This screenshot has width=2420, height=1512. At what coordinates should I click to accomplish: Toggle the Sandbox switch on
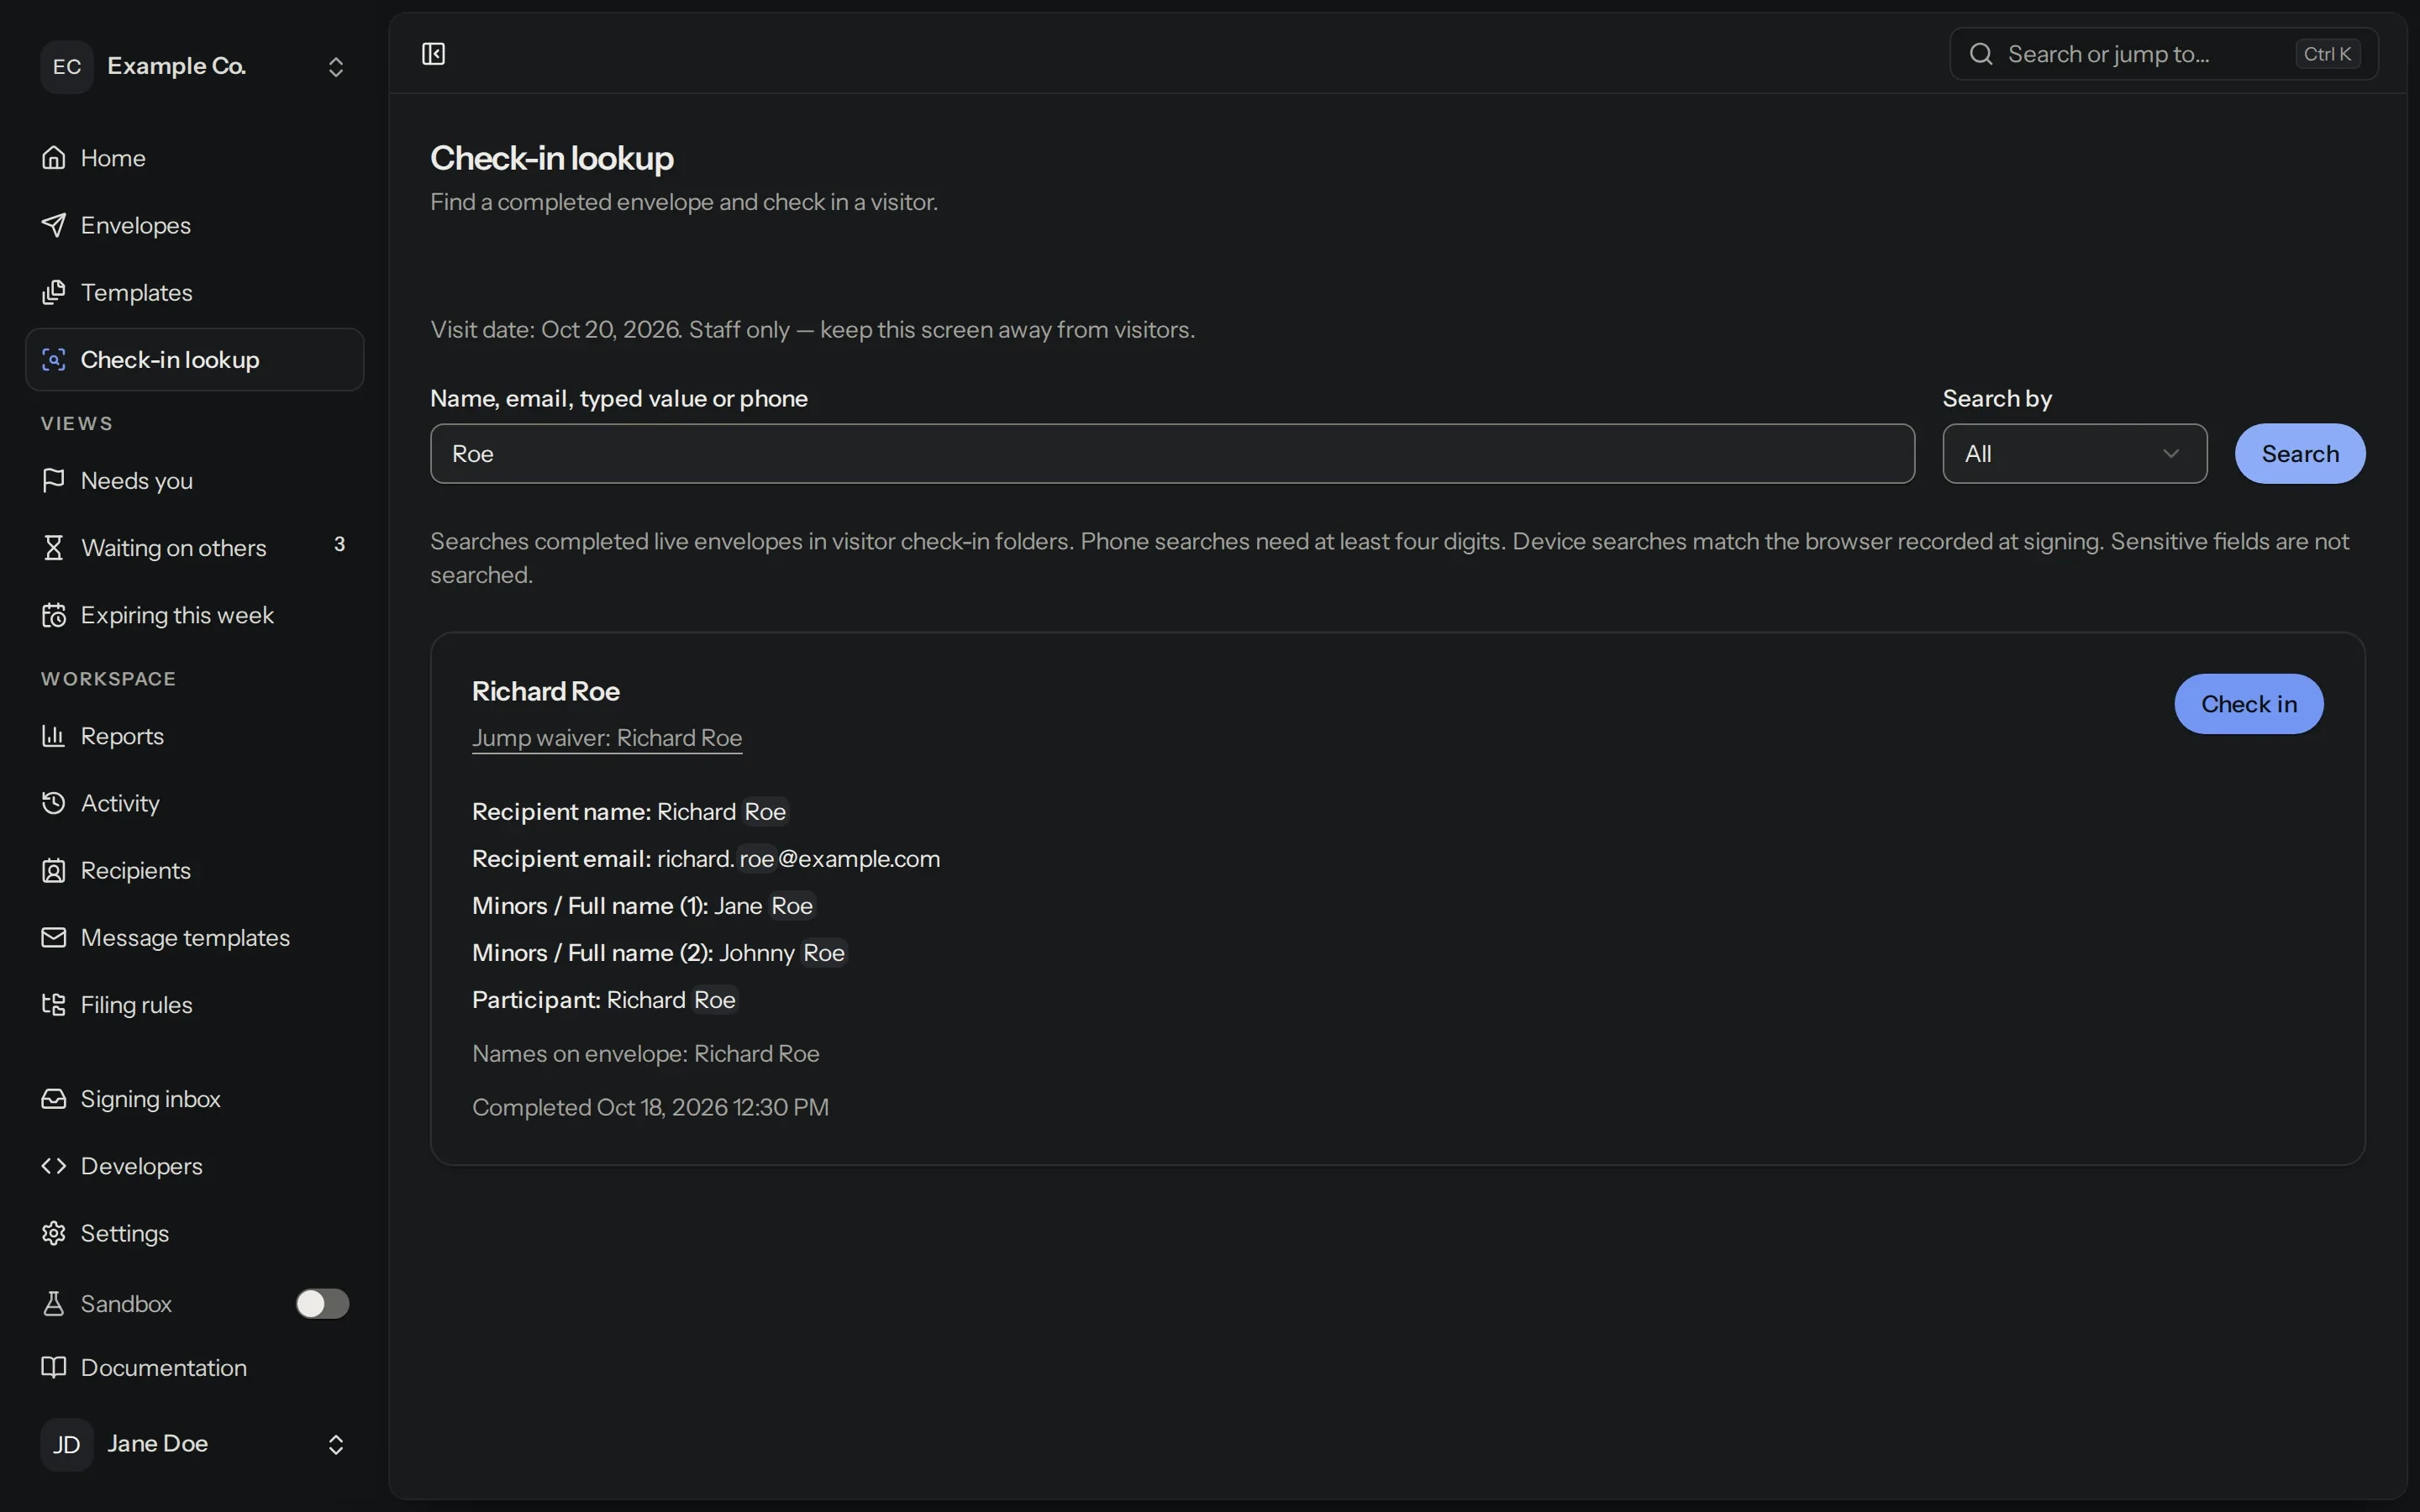coord(322,1303)
